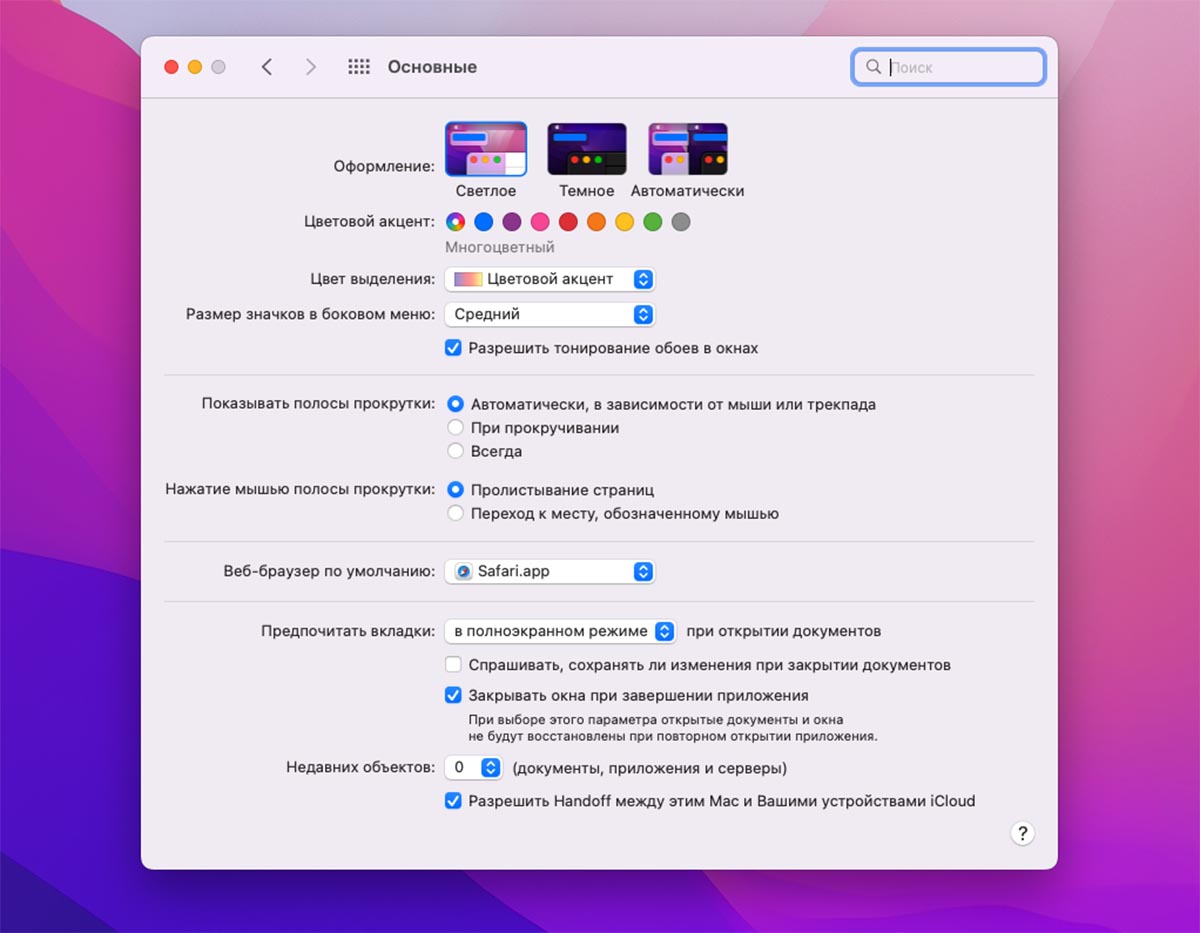Open the Цвет выделения dropdown
This screenshot has height=933, width=1200.
click(x=550, y=279)
